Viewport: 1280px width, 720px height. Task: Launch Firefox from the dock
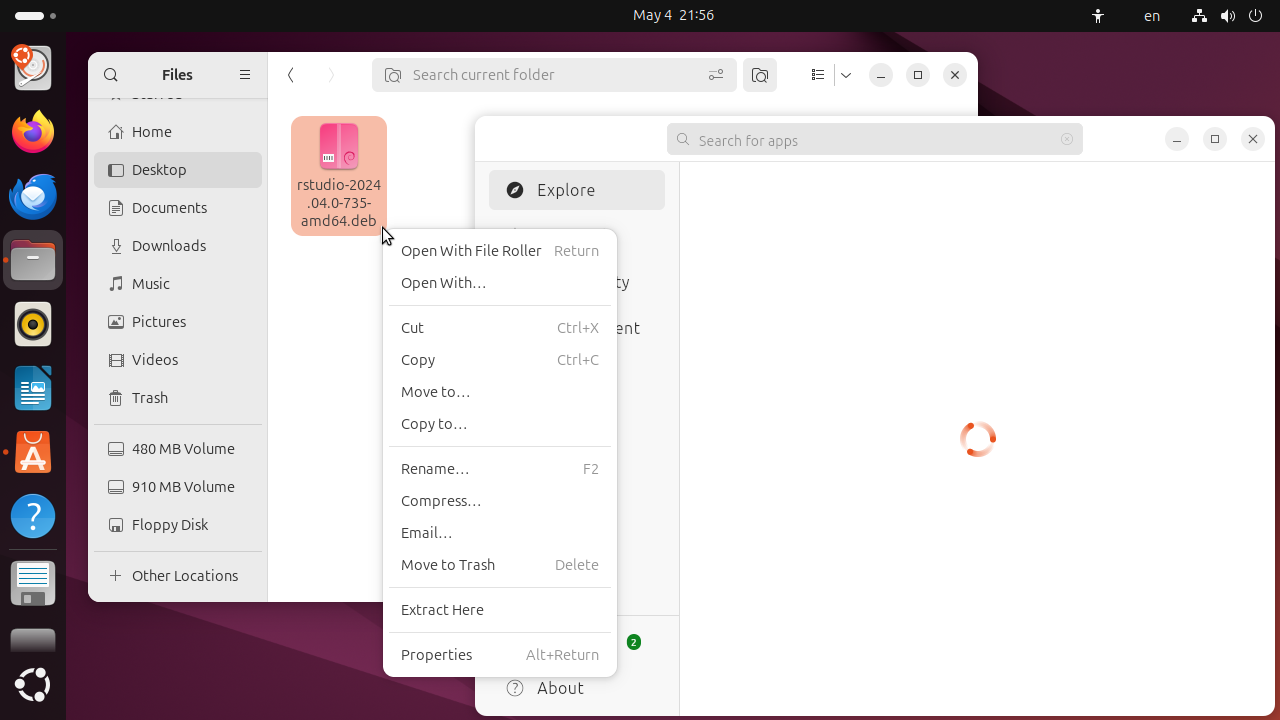33,132
